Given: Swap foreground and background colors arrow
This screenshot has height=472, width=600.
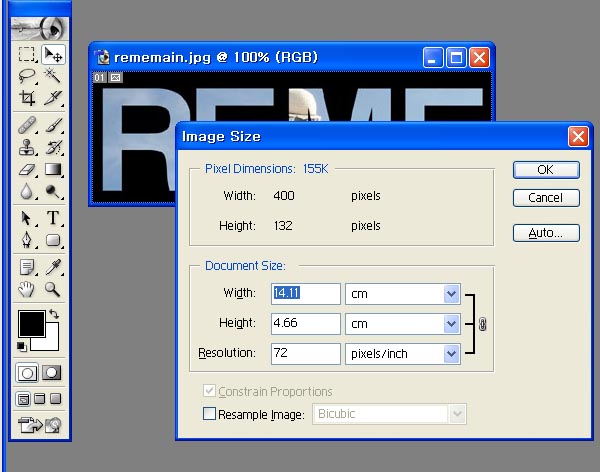Looking at the screenshot, I should pos(54,314).
